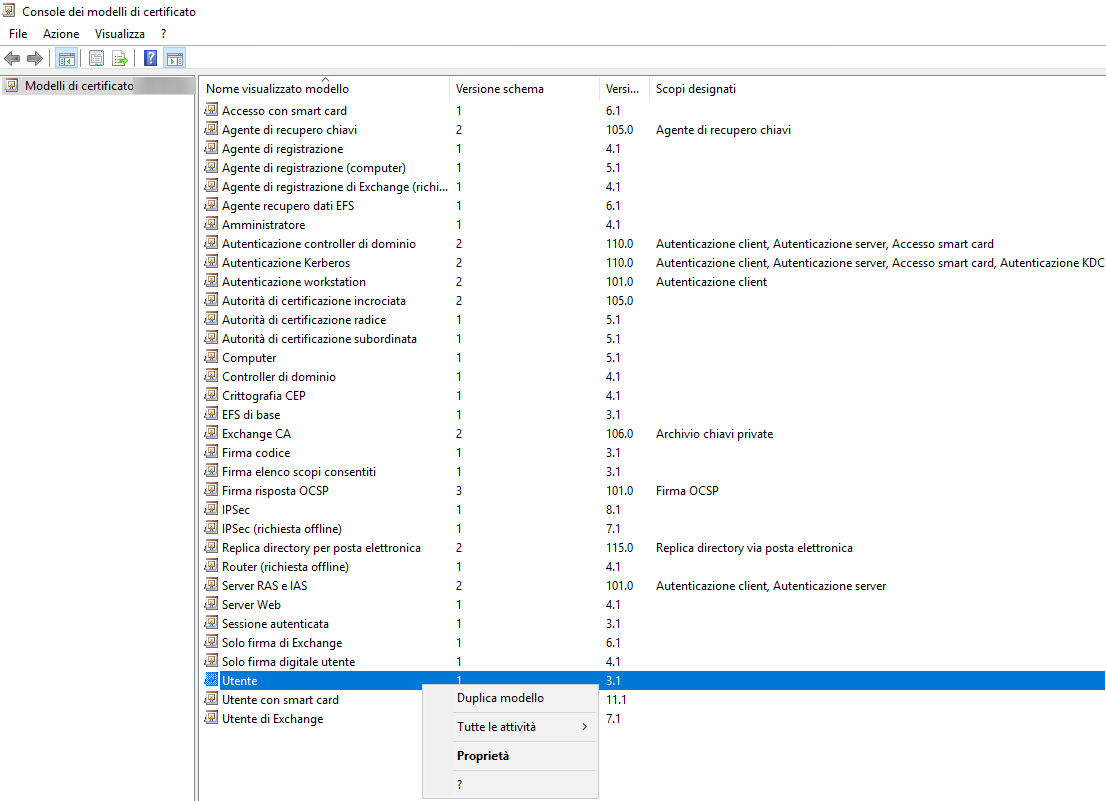Click the Back arrow in the toolbar
Image resolution: width=1106 pixels, height=801 pixels.
(12, 59)
